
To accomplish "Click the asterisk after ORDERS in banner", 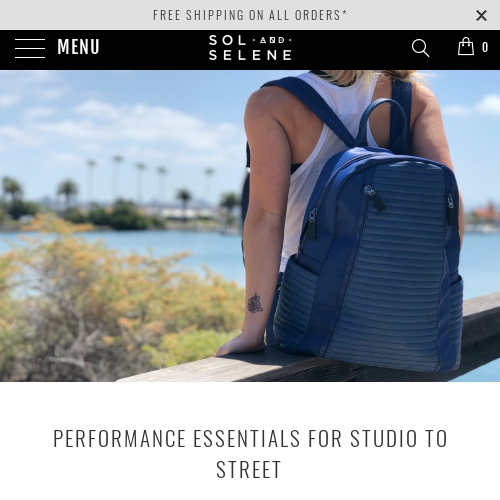I will [344, 13].
